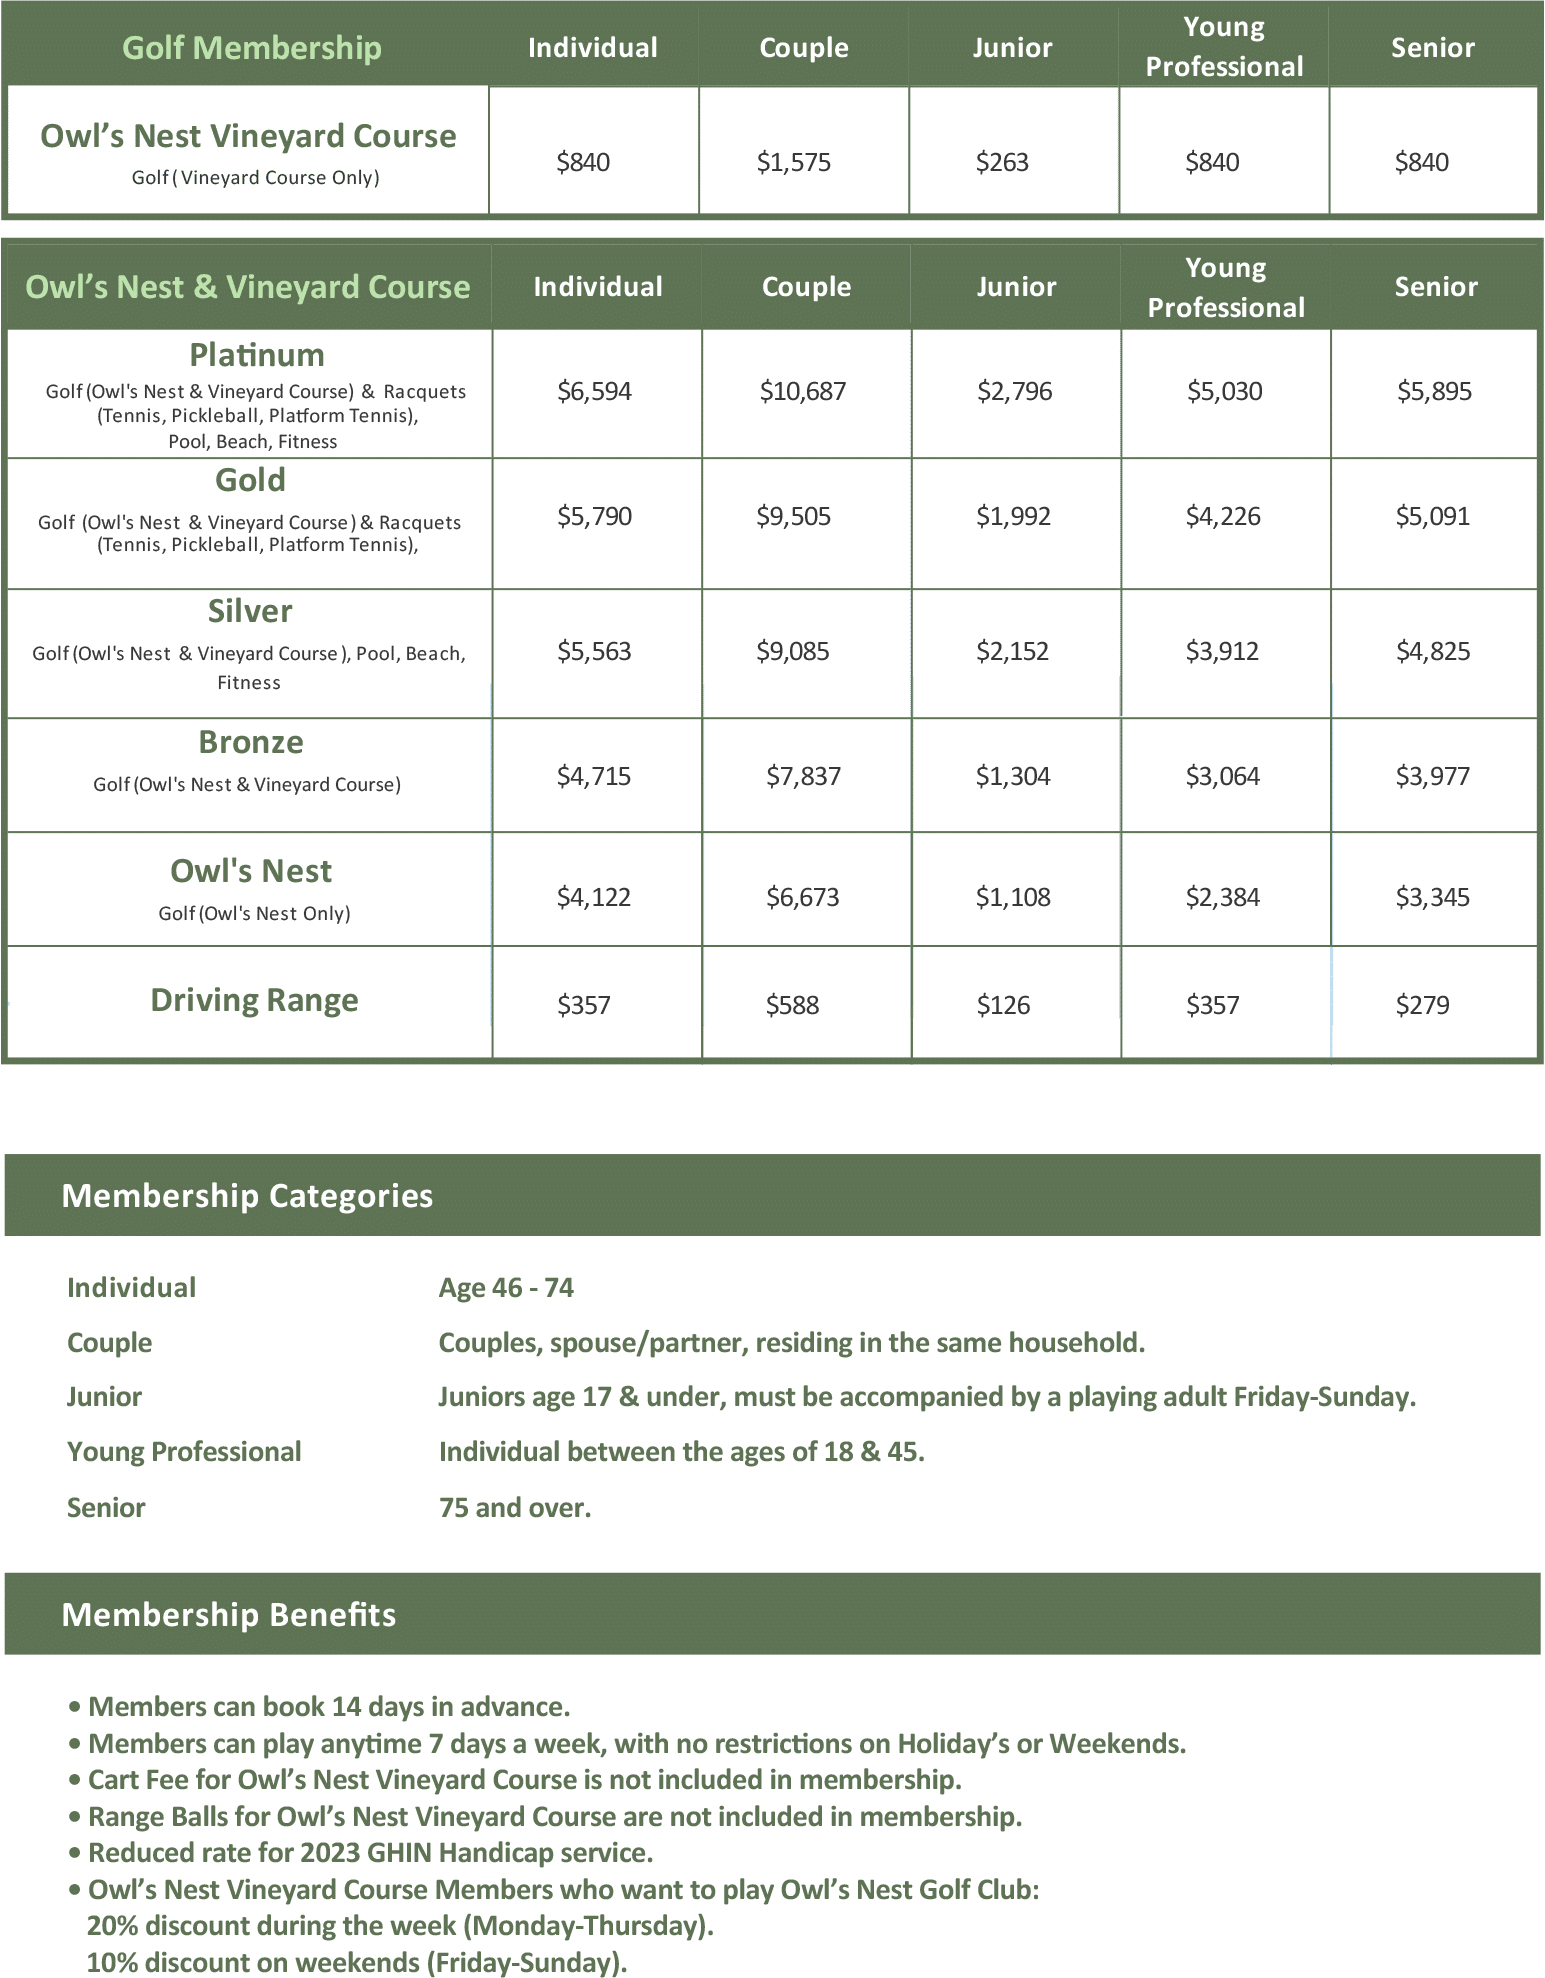Click the $5,563 Silver individual price
Viewport: 1545px width, 1978px height.
click(595, 651)
